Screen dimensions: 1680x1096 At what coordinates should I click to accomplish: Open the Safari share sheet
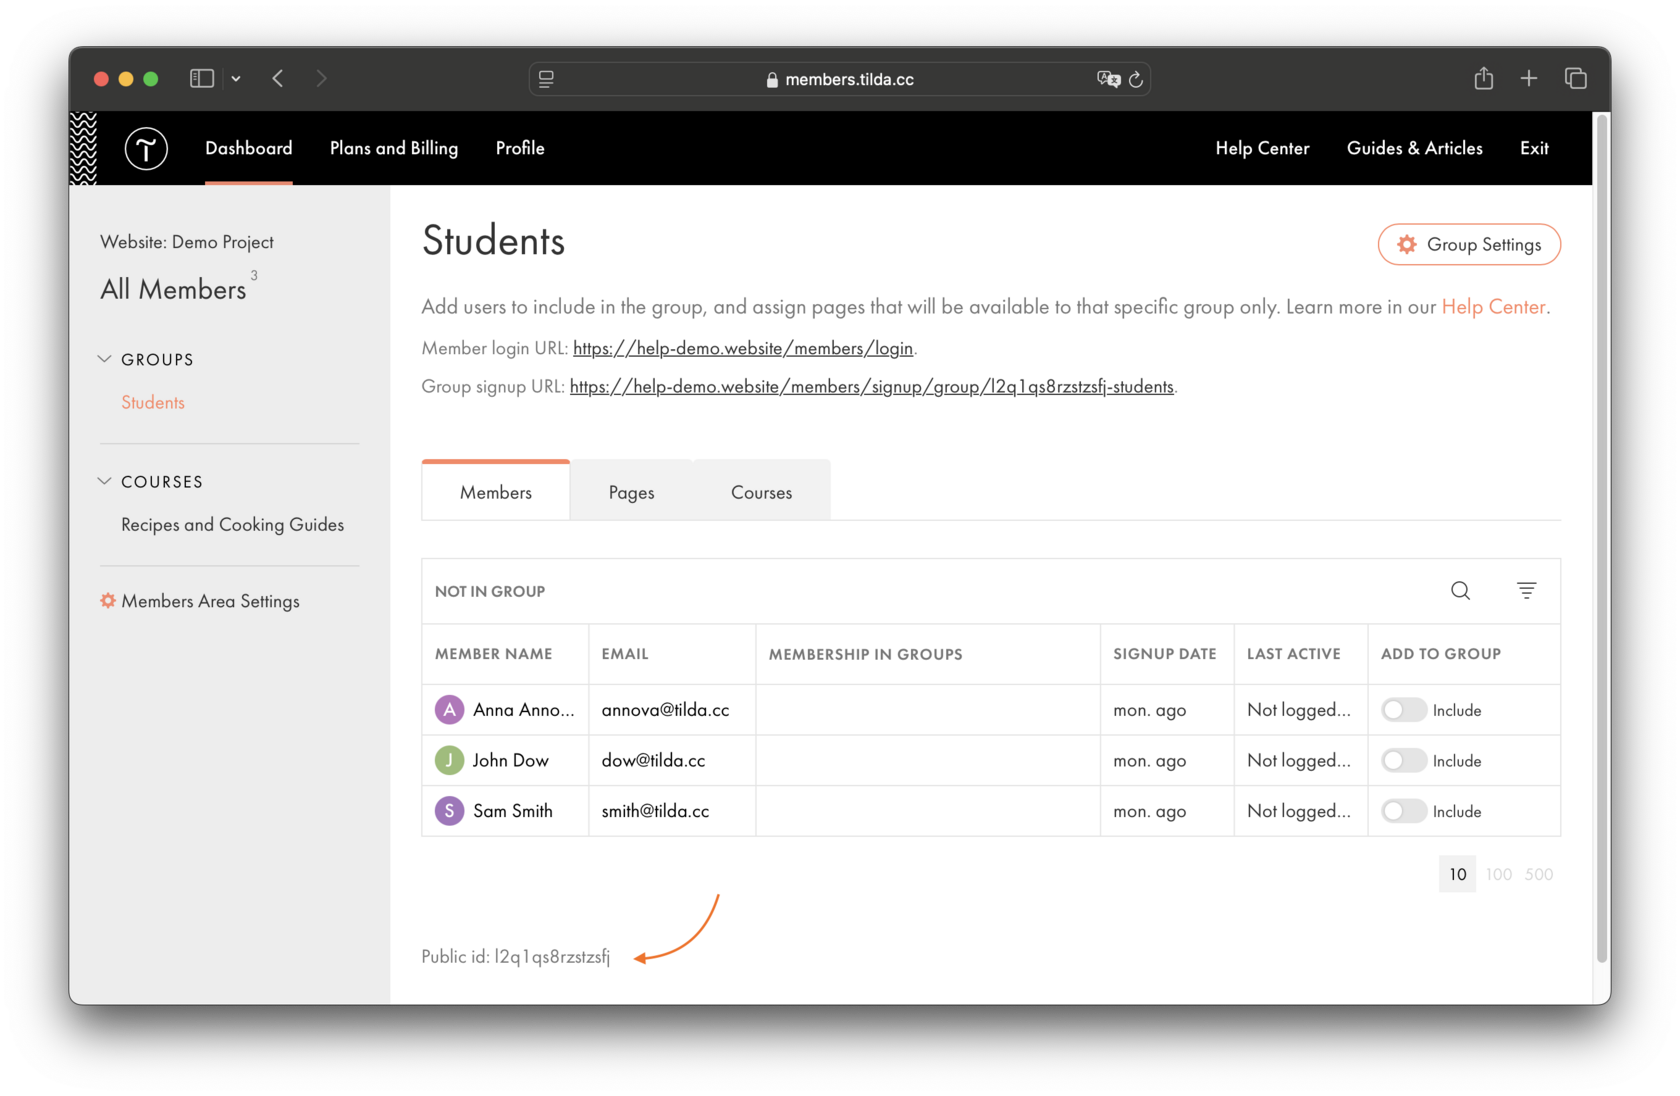click(1484, 78)
